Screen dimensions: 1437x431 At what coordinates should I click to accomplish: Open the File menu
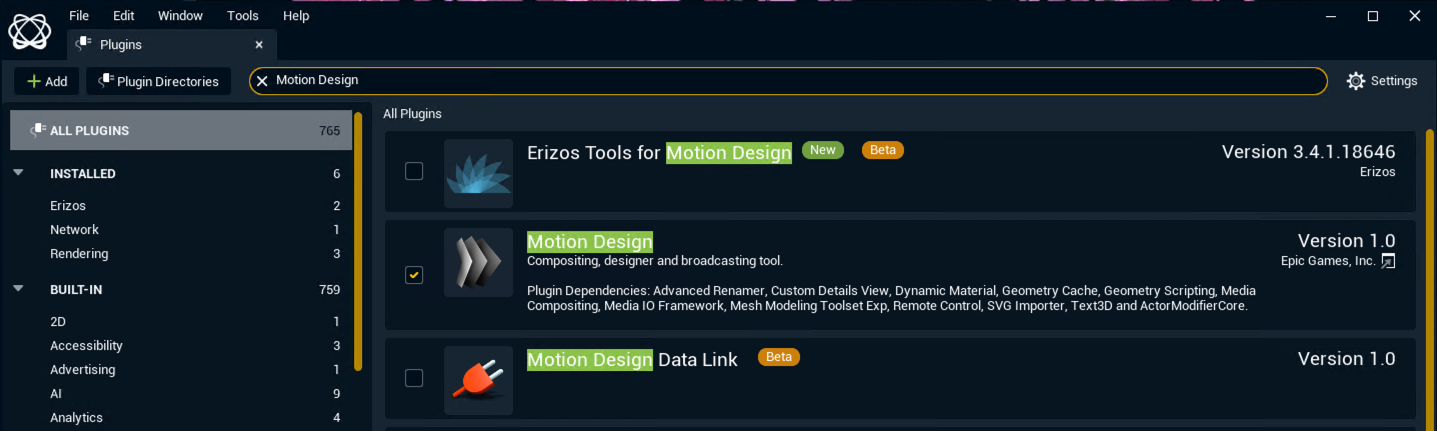coord(79,16)
